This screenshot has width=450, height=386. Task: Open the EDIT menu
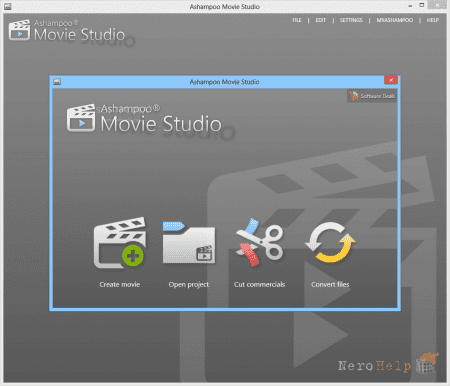tap(321, 20)
